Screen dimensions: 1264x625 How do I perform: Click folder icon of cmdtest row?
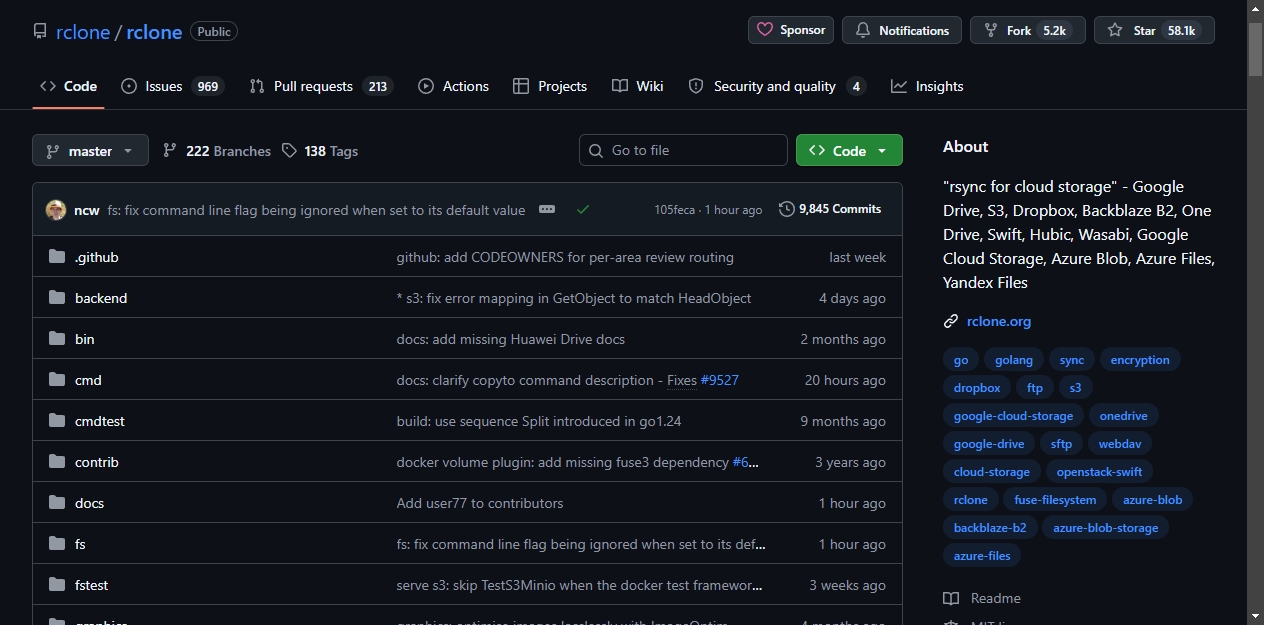[57, 421]
